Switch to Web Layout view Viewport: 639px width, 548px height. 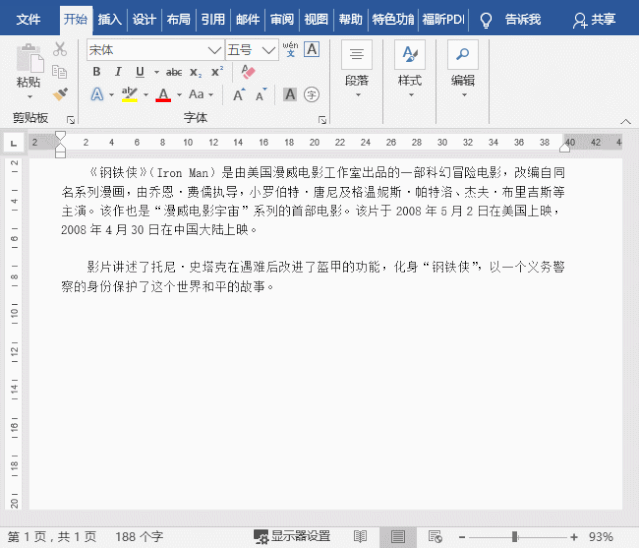point(435,537)
